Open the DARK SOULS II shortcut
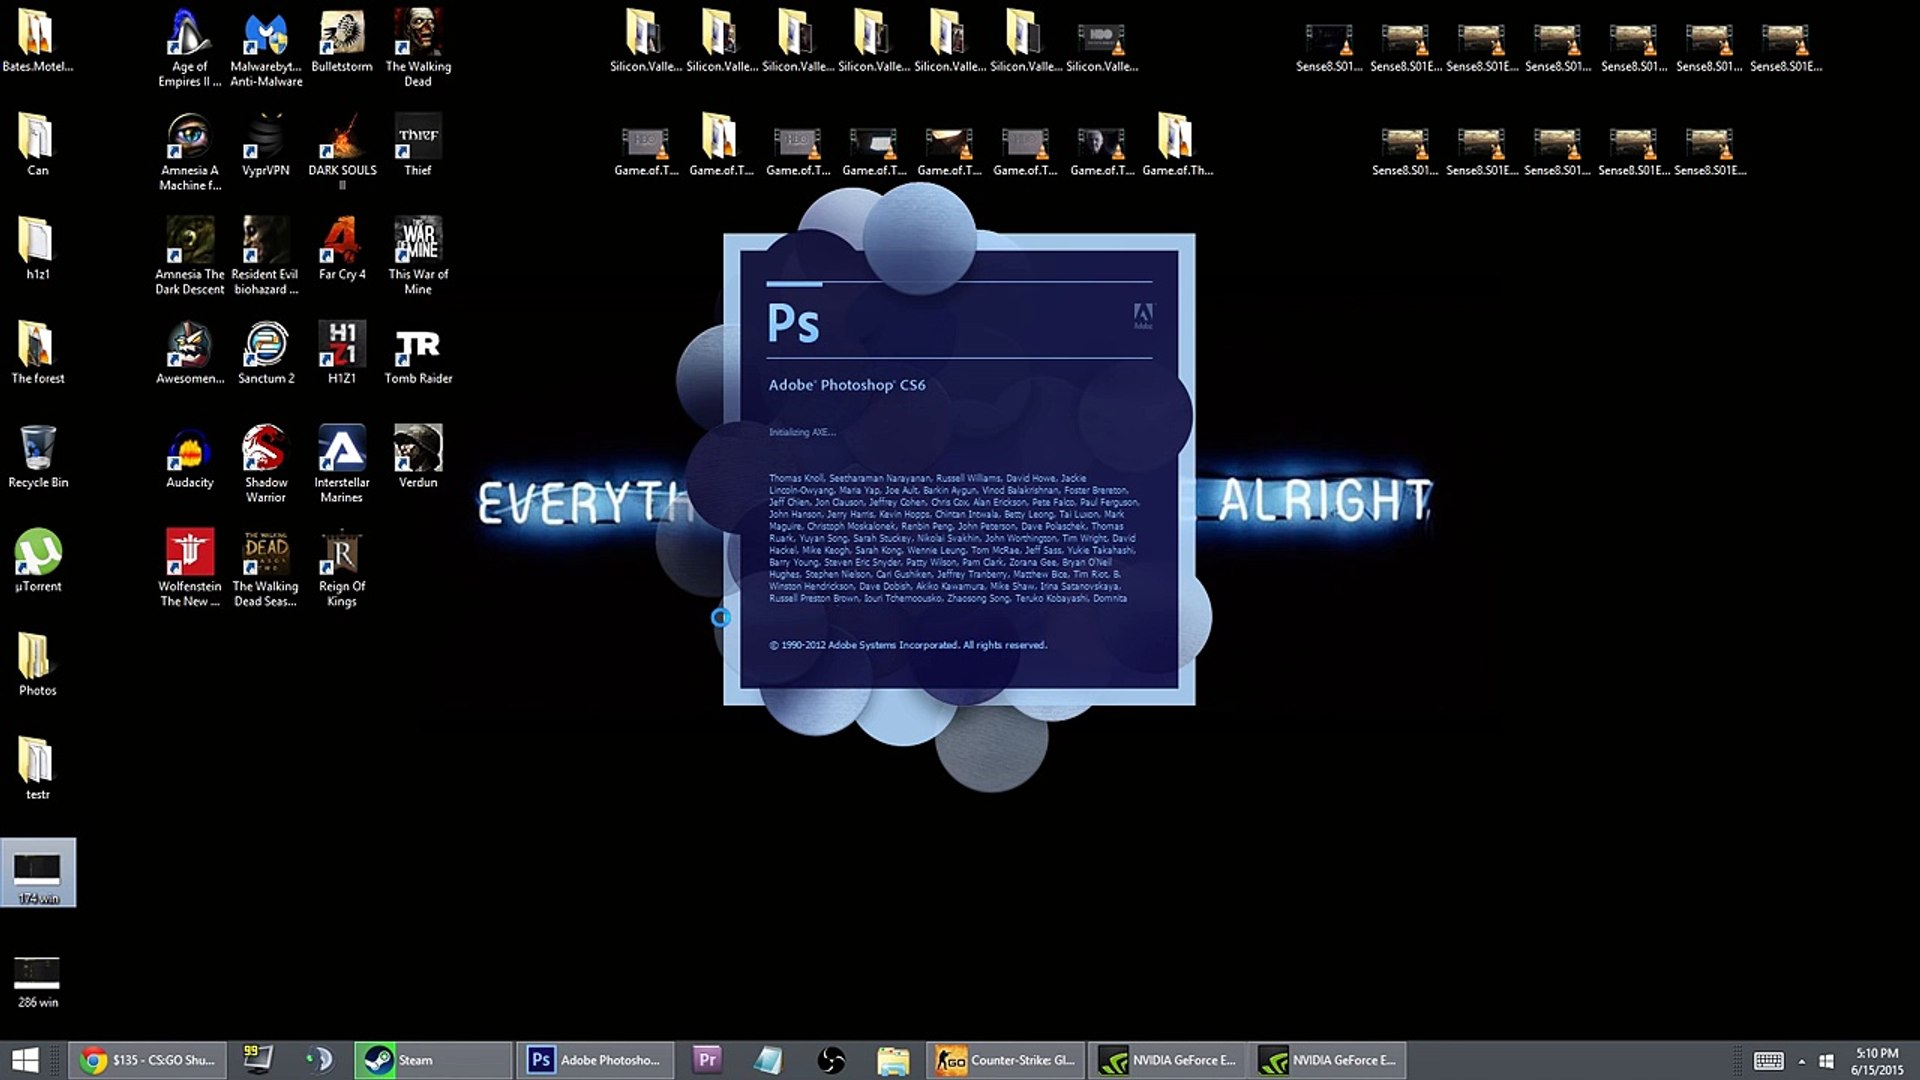This screenshot has width=1920, height=1080. coord(342,140)
